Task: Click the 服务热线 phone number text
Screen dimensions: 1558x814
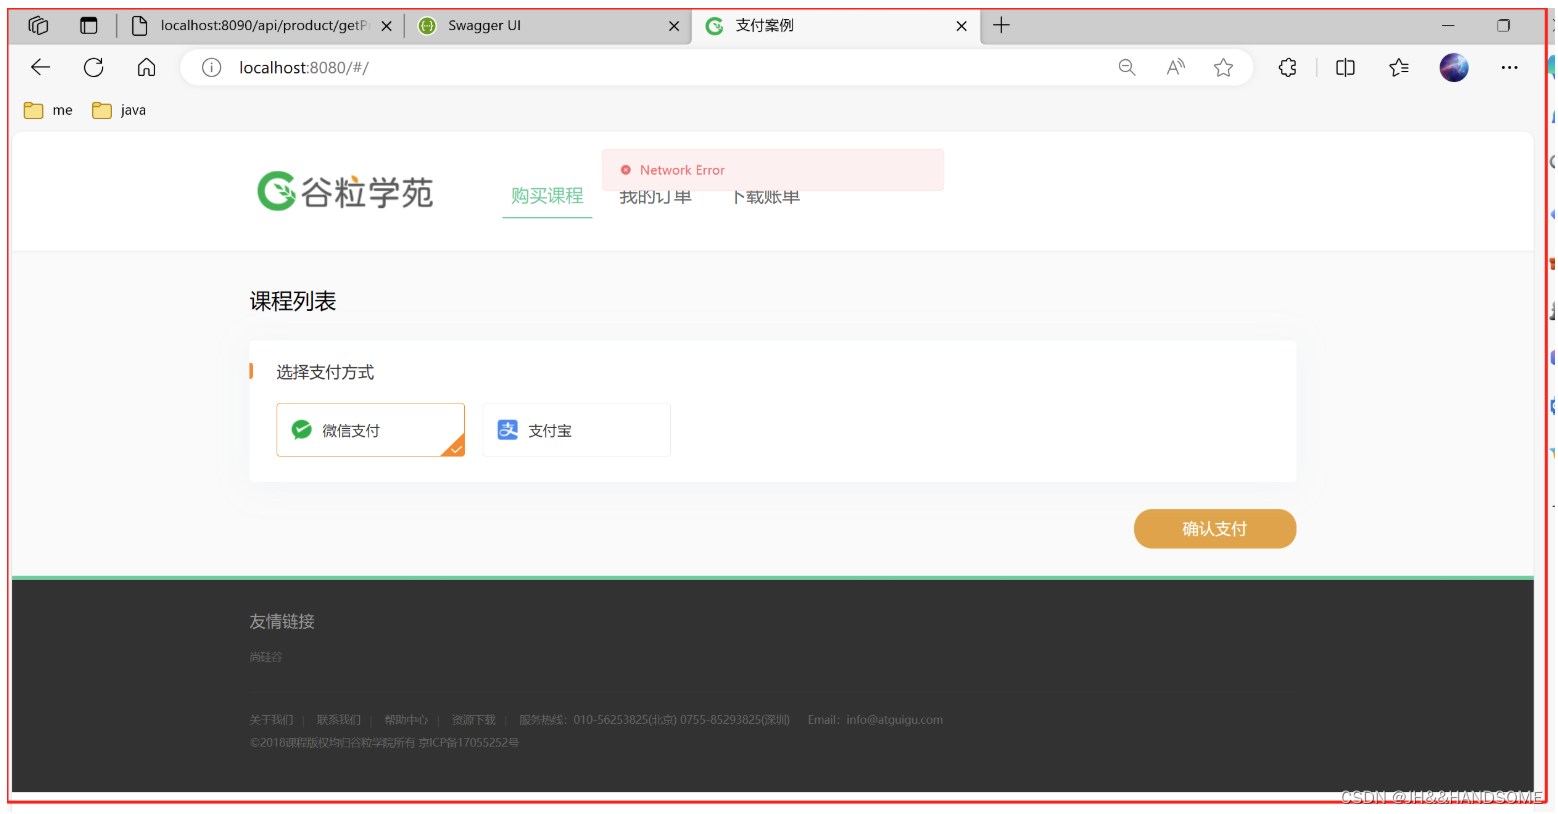Action: click(x=654, y=720)
